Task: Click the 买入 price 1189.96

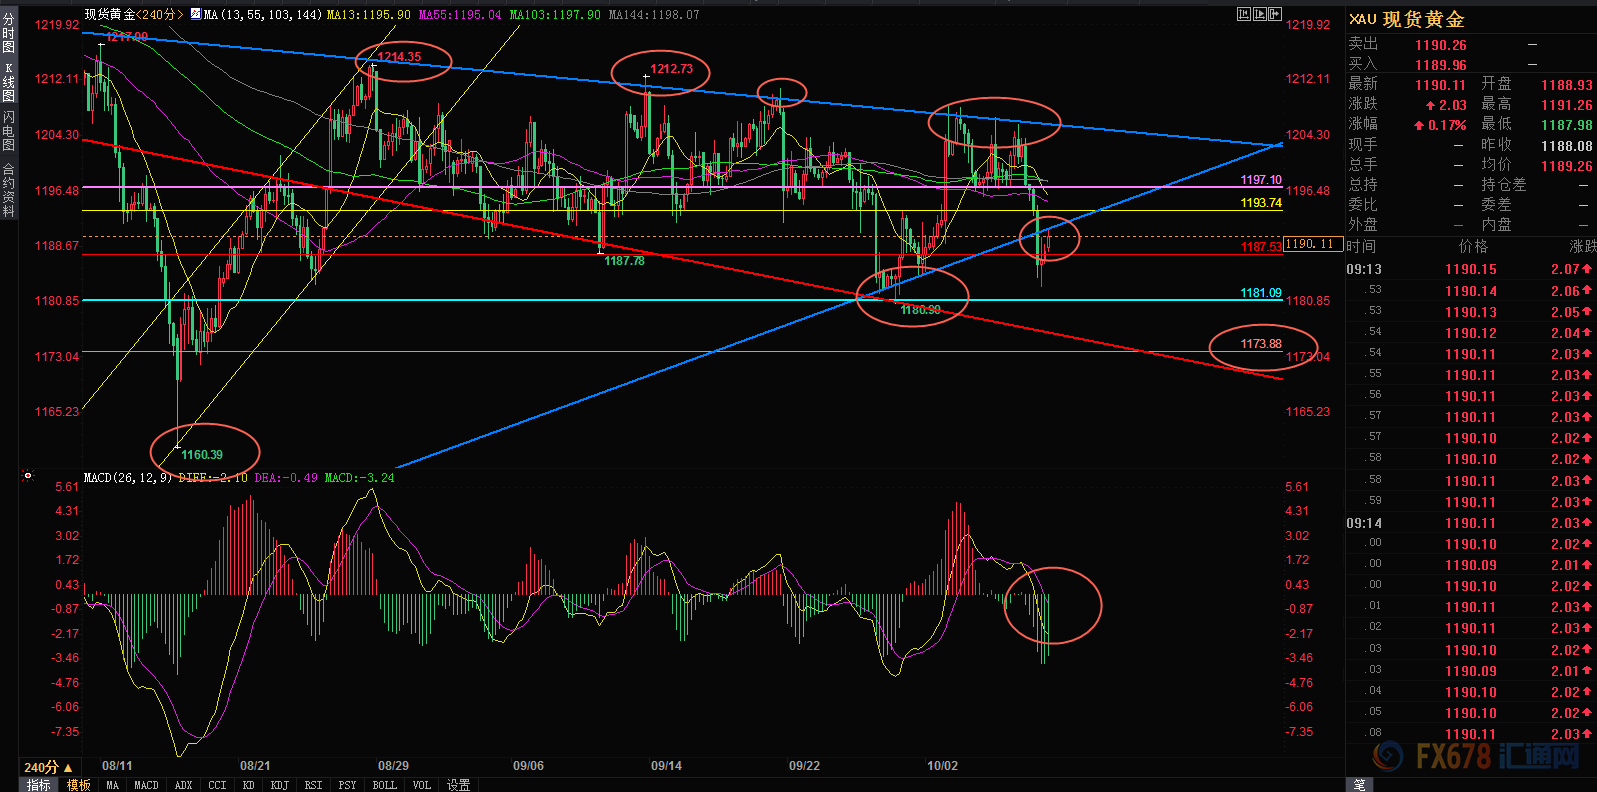Action: (1441, 65)
